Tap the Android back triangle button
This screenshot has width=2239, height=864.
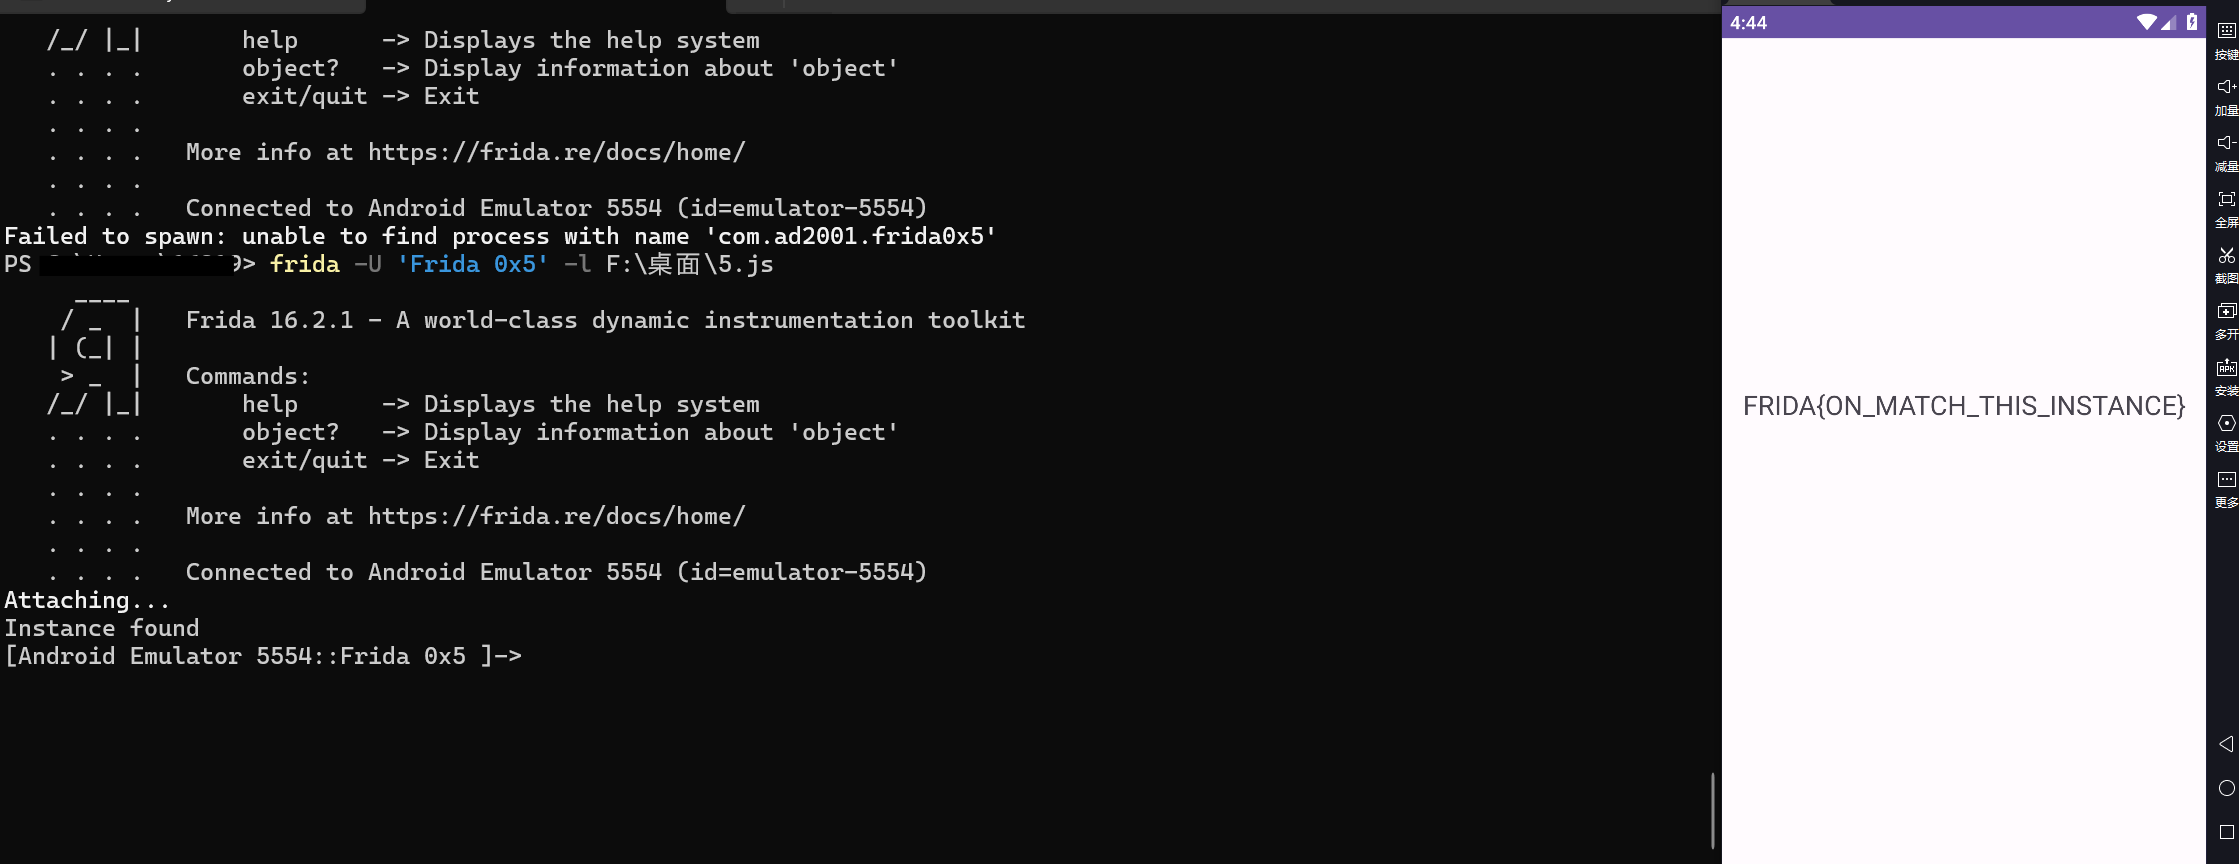(2226, 744)
